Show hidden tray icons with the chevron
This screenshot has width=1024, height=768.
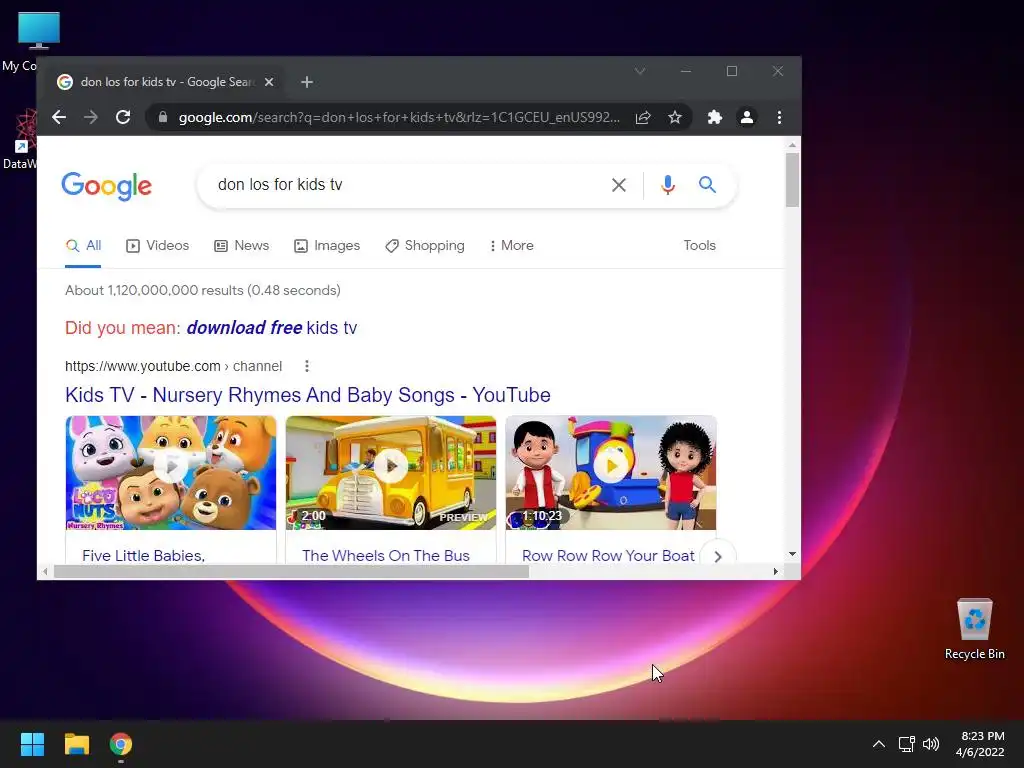pos(879,744)
